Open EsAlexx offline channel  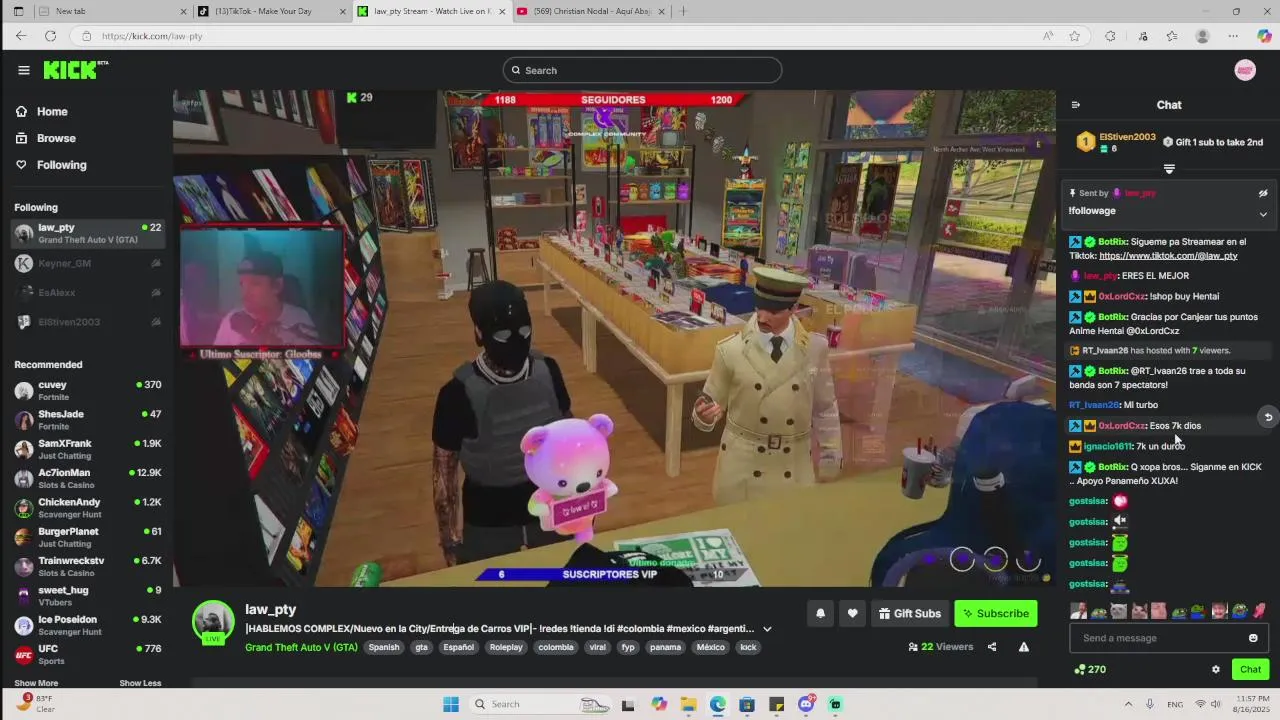(x=87, y=293)
